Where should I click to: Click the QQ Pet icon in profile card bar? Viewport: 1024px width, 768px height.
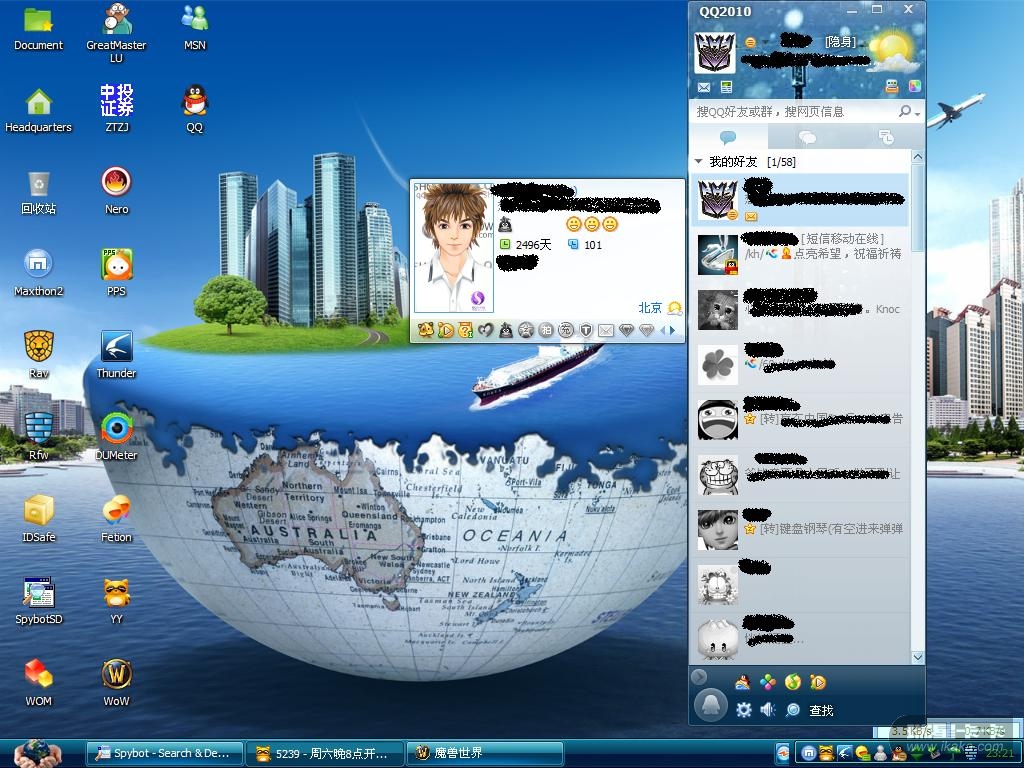click(x=425, y=330)
